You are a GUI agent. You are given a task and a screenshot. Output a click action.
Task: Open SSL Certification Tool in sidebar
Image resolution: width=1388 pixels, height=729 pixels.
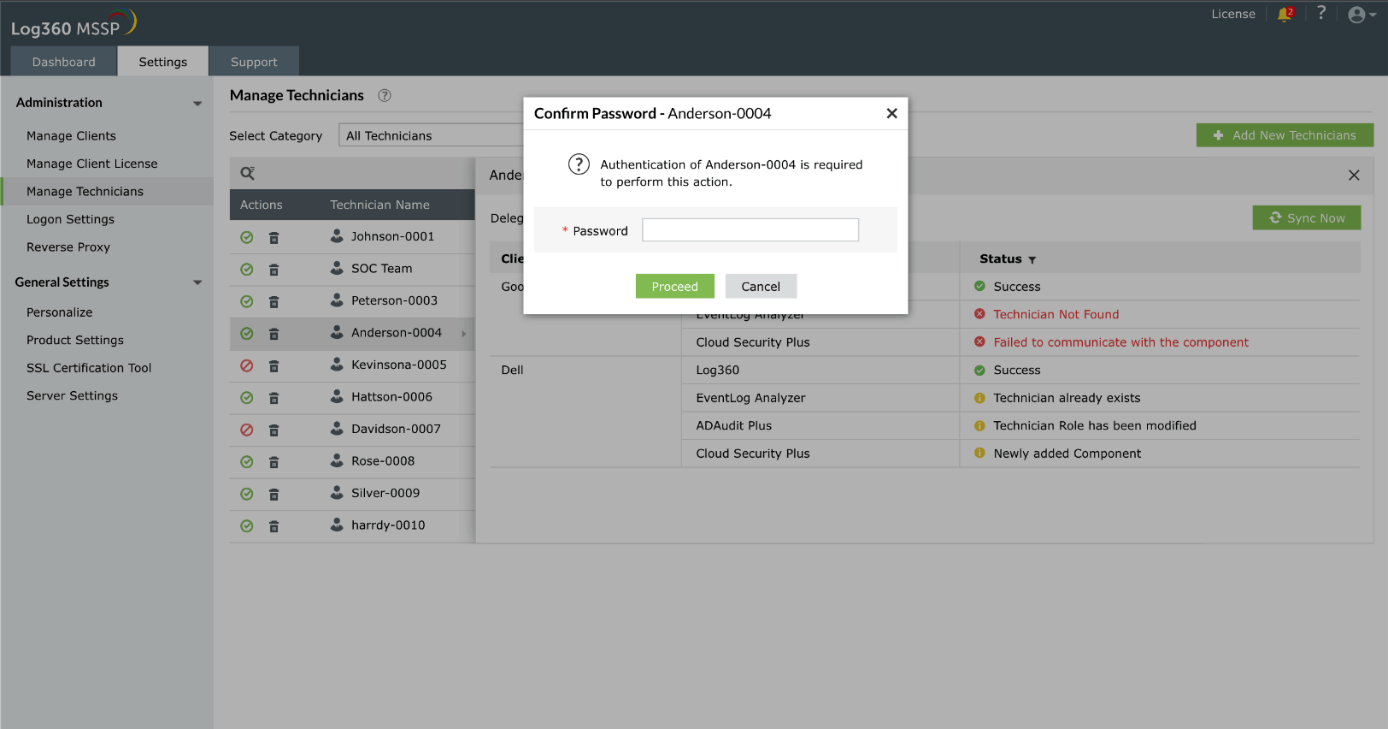pyautogui.click(x=89, y=369)
